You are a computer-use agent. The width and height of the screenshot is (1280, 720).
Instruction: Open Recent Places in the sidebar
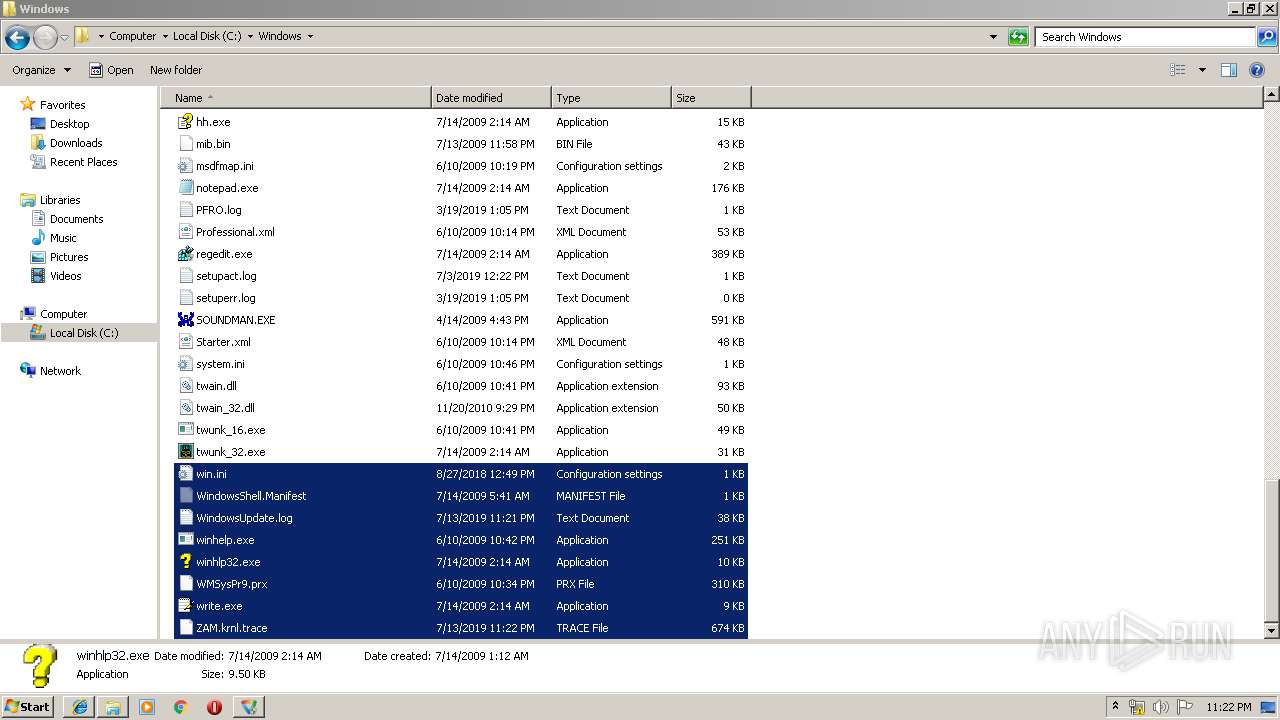tap(83, 162)
